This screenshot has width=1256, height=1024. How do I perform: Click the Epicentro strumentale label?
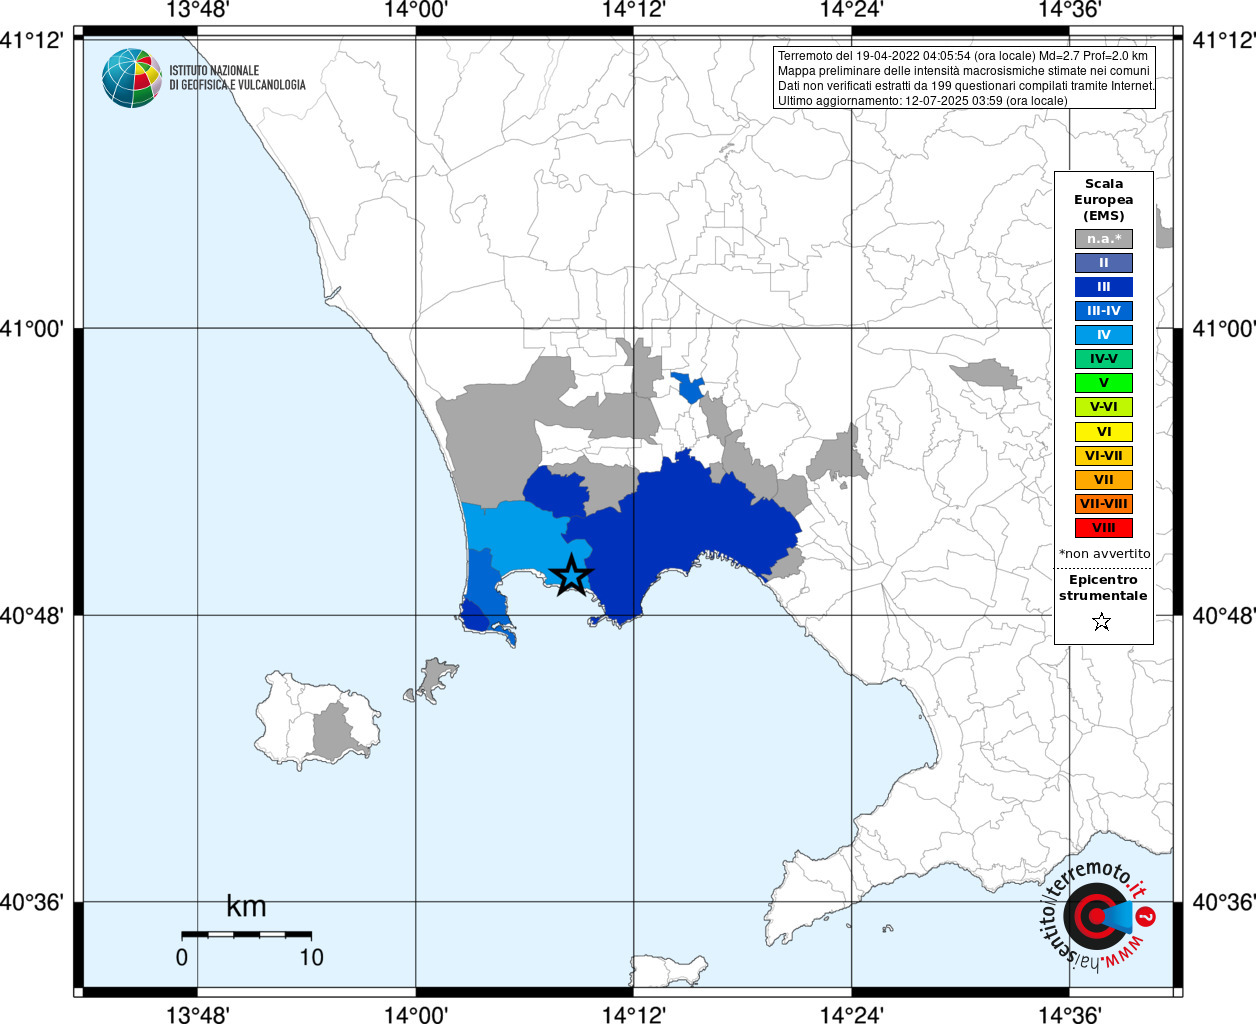tap(1103, 588)
